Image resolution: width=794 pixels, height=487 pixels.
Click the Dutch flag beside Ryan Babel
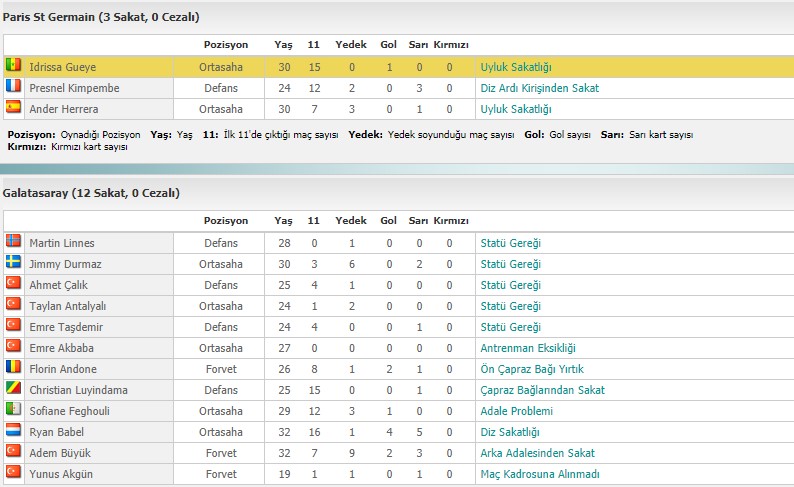click(x=14, y=430)
